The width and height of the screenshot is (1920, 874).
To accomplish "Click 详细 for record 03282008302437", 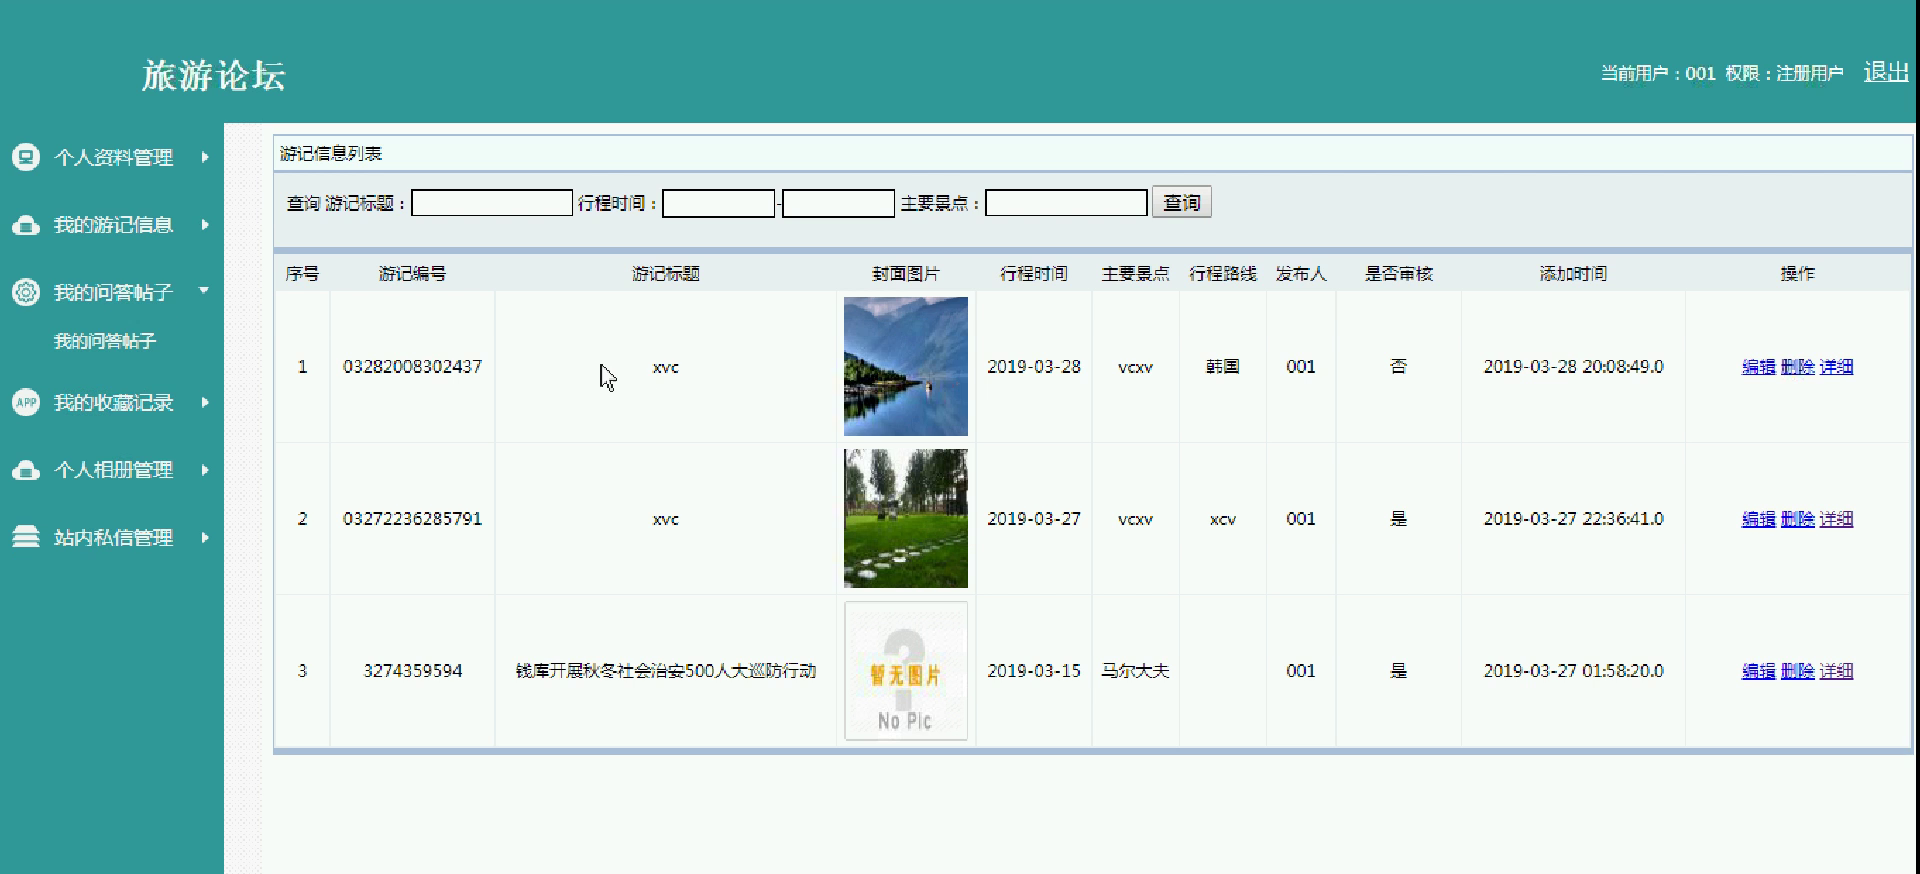I will coord(1836,367).
